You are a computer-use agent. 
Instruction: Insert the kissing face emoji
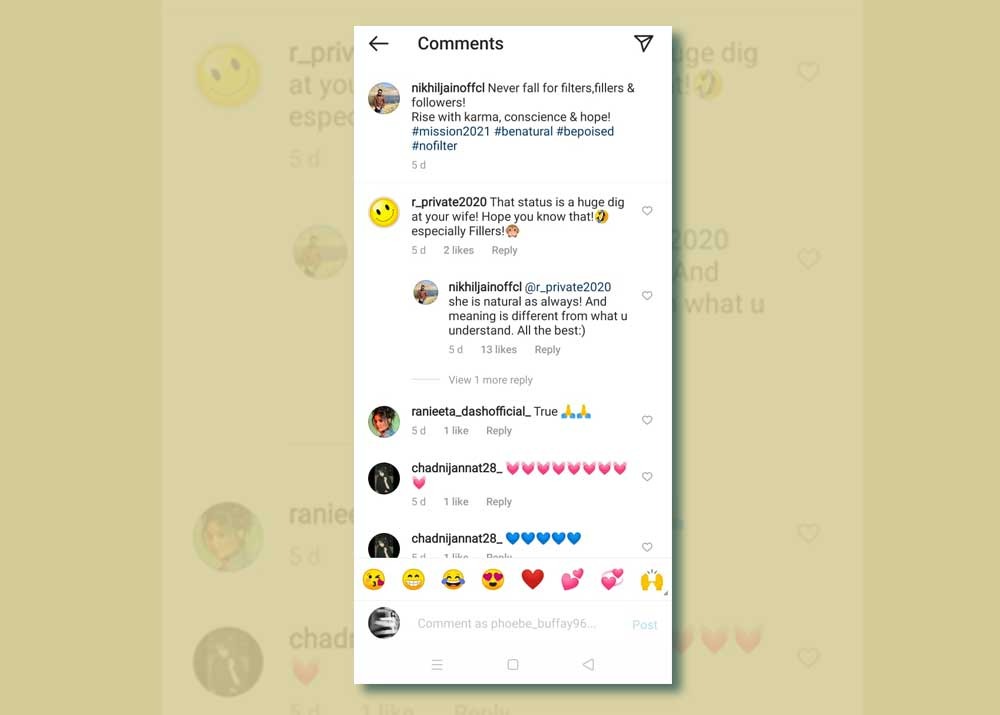coord(374,579)
